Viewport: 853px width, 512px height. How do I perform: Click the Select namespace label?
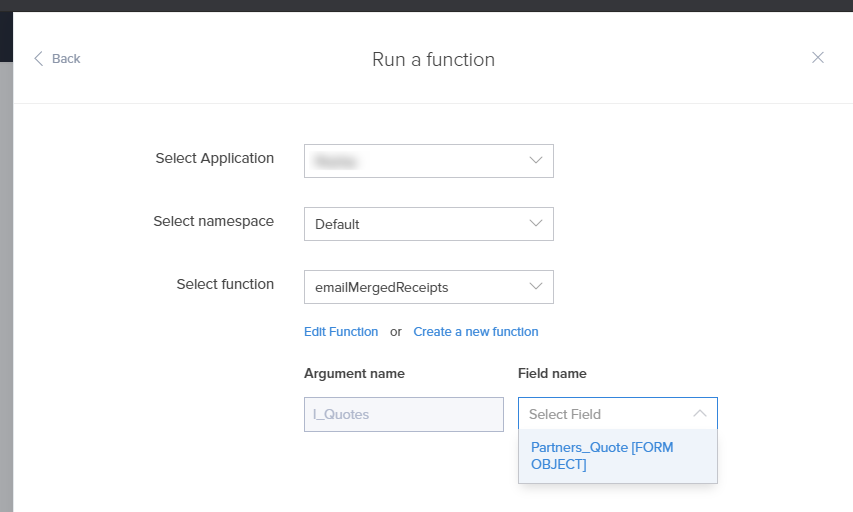(213, 221)
